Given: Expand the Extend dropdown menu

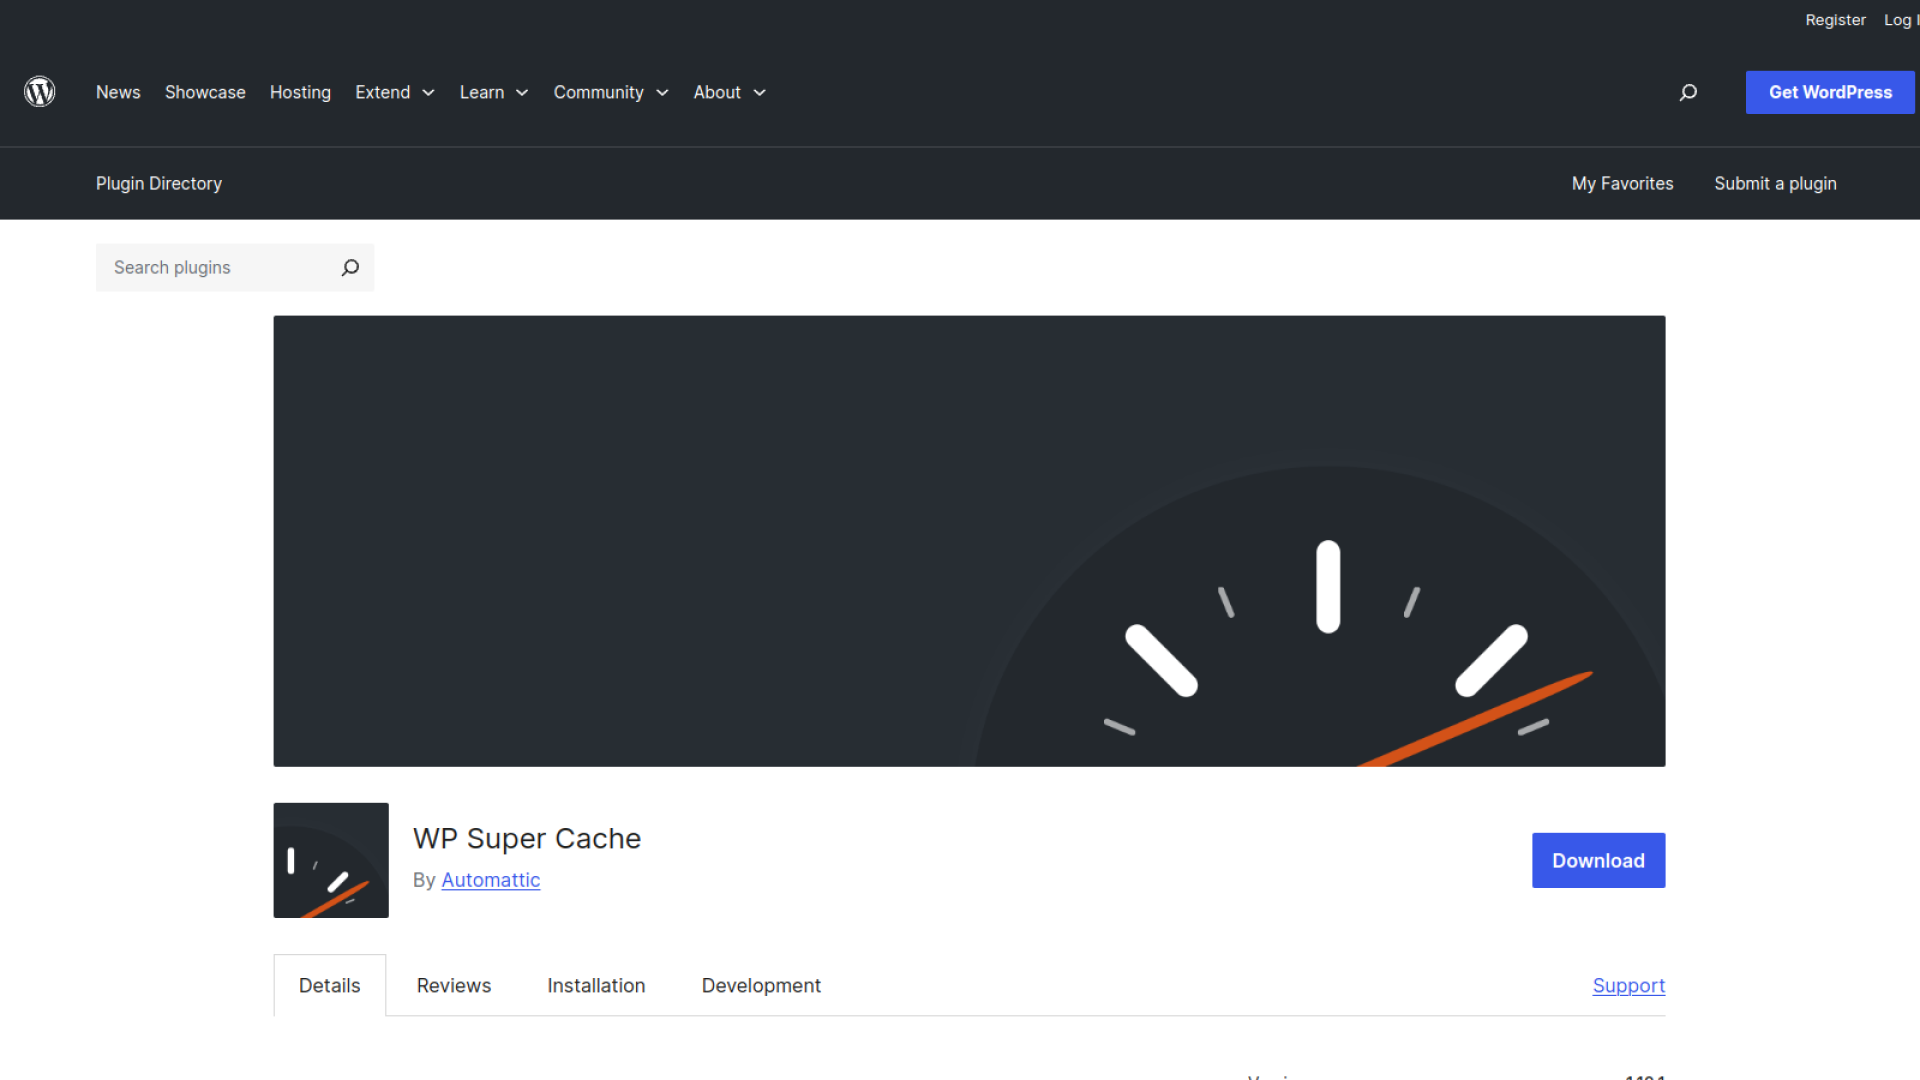Looking at the screenshot, I should tap(394, 92).
